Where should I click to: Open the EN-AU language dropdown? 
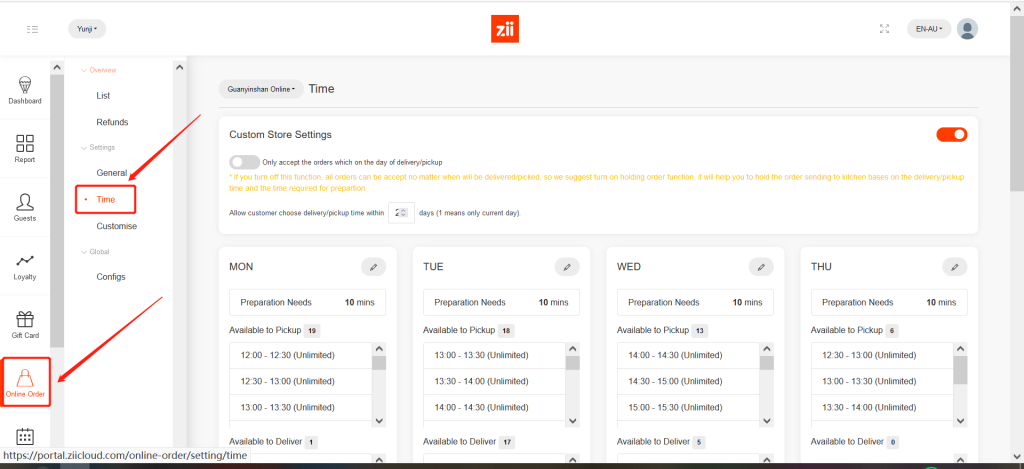click(x=929, y=29)
